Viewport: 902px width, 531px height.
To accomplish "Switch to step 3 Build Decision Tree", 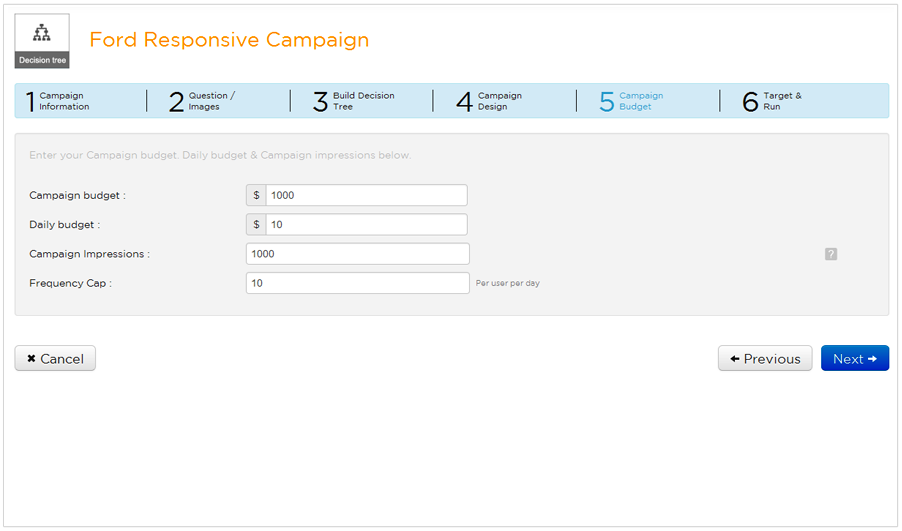I will (354, 101).
